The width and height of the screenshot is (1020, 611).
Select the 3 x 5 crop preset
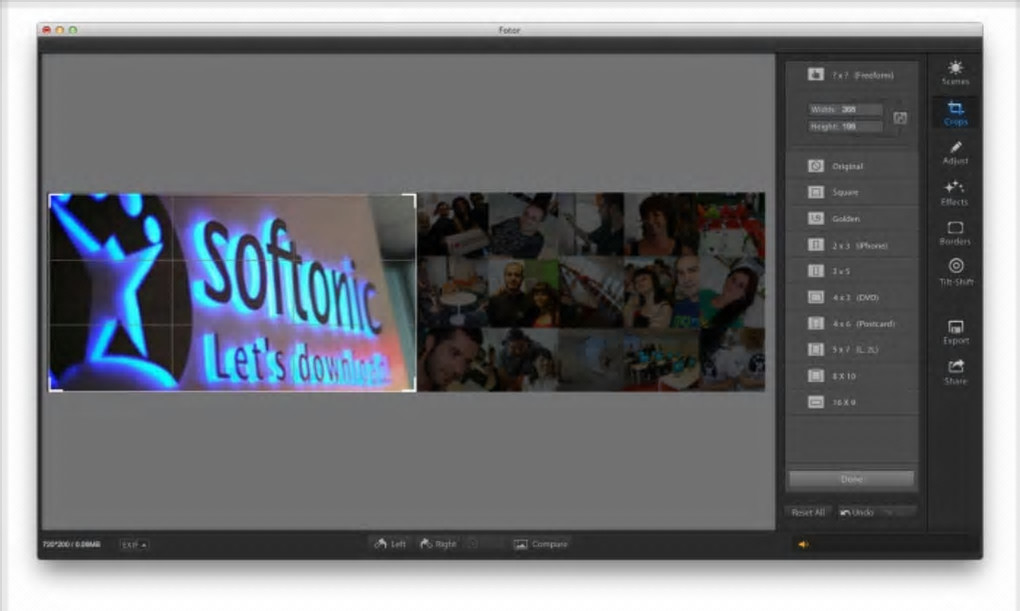852,271
